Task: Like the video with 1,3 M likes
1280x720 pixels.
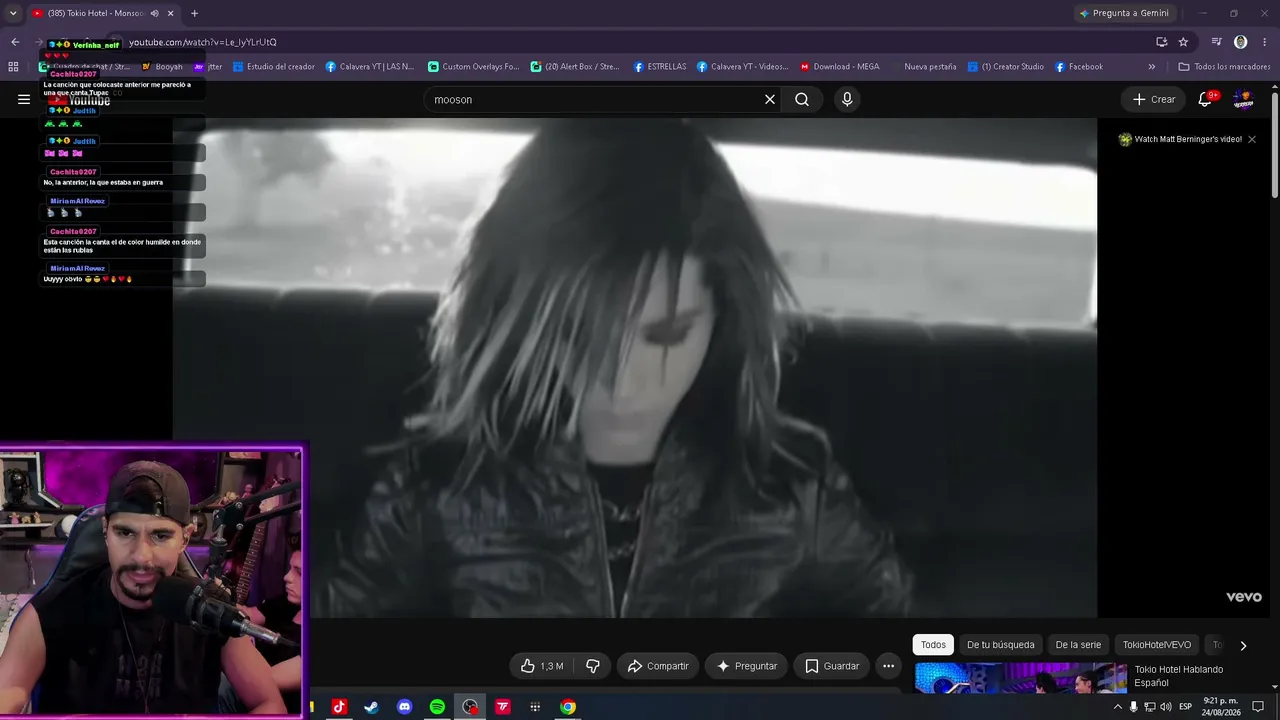Action: (x=542, y=666)
